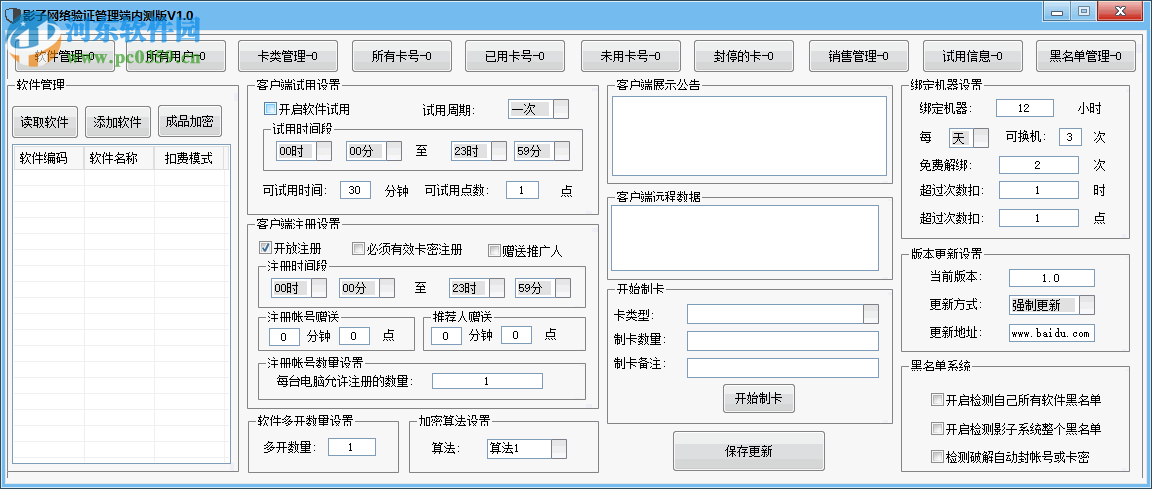
Task: Open the trial start minute 00分 dropdown
Action: pyautogui.click(x=374, y=151)
